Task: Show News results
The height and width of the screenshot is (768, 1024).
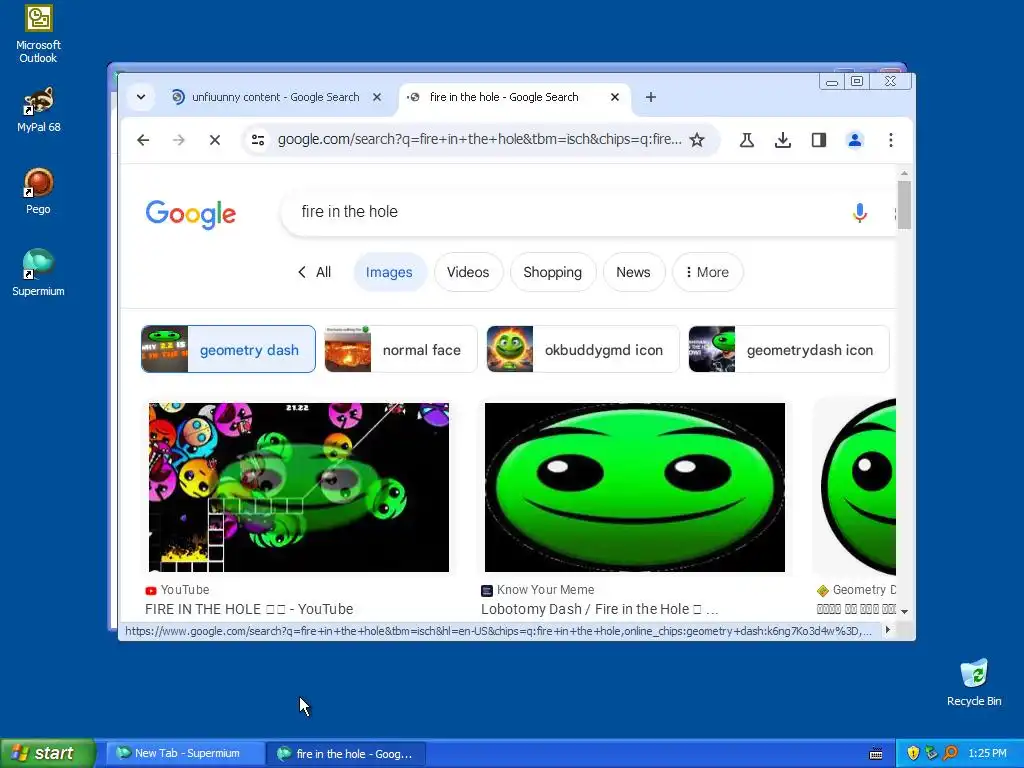Action: tap(633, 272)
